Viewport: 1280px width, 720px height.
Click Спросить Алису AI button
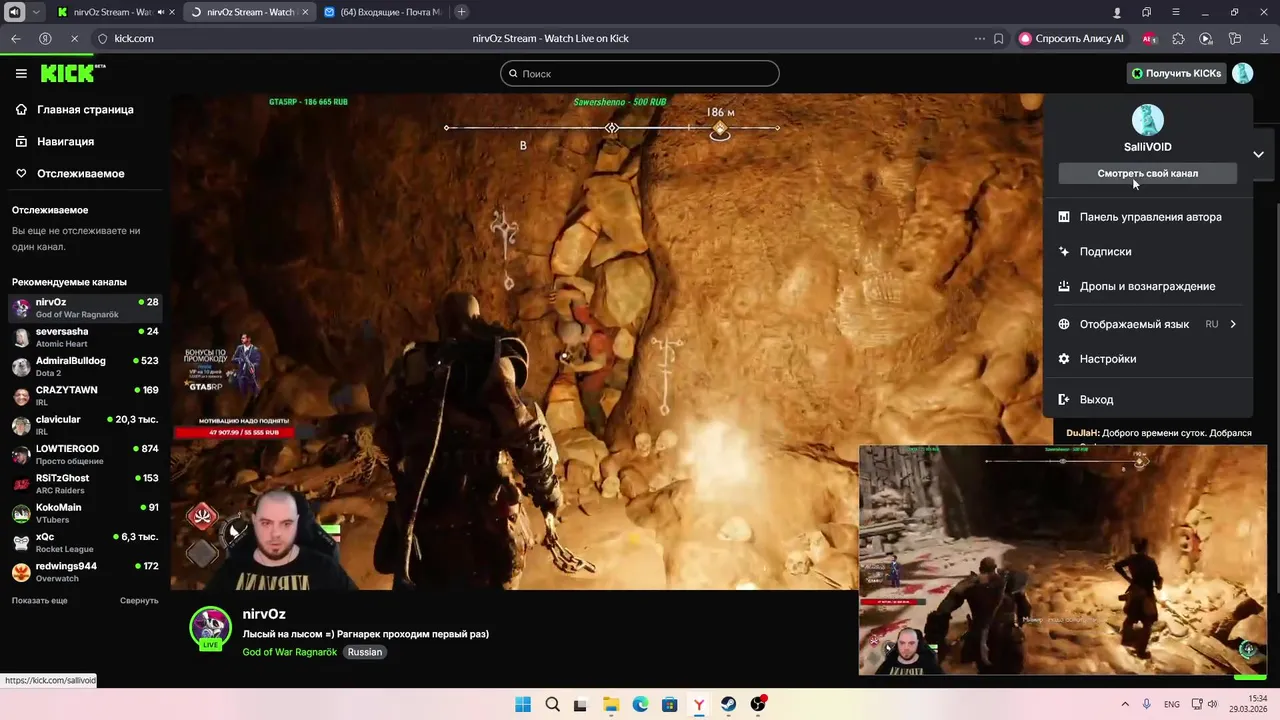tap(1072, 38)
